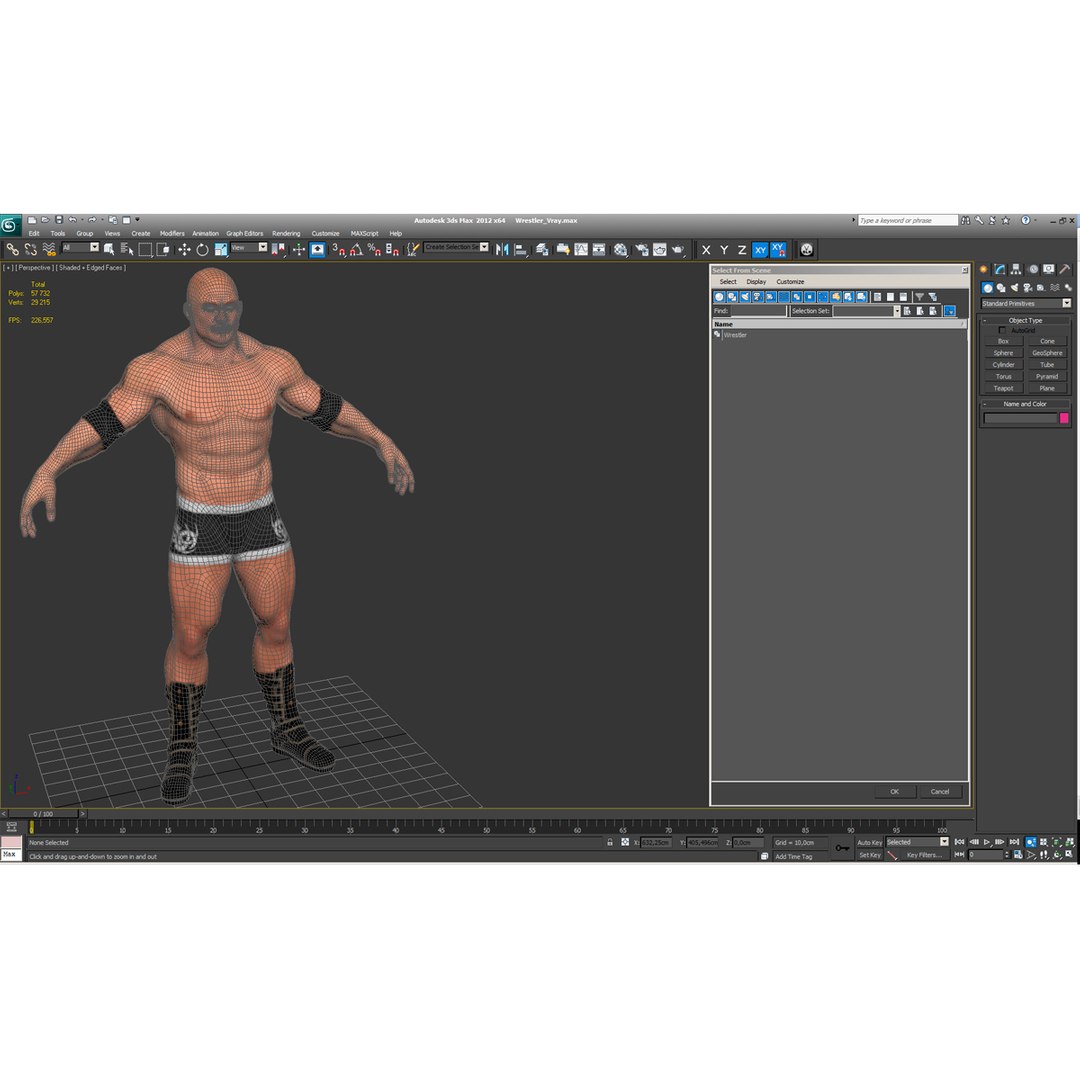Click the Undo arrow in quick access toolbar

(72, 220)
